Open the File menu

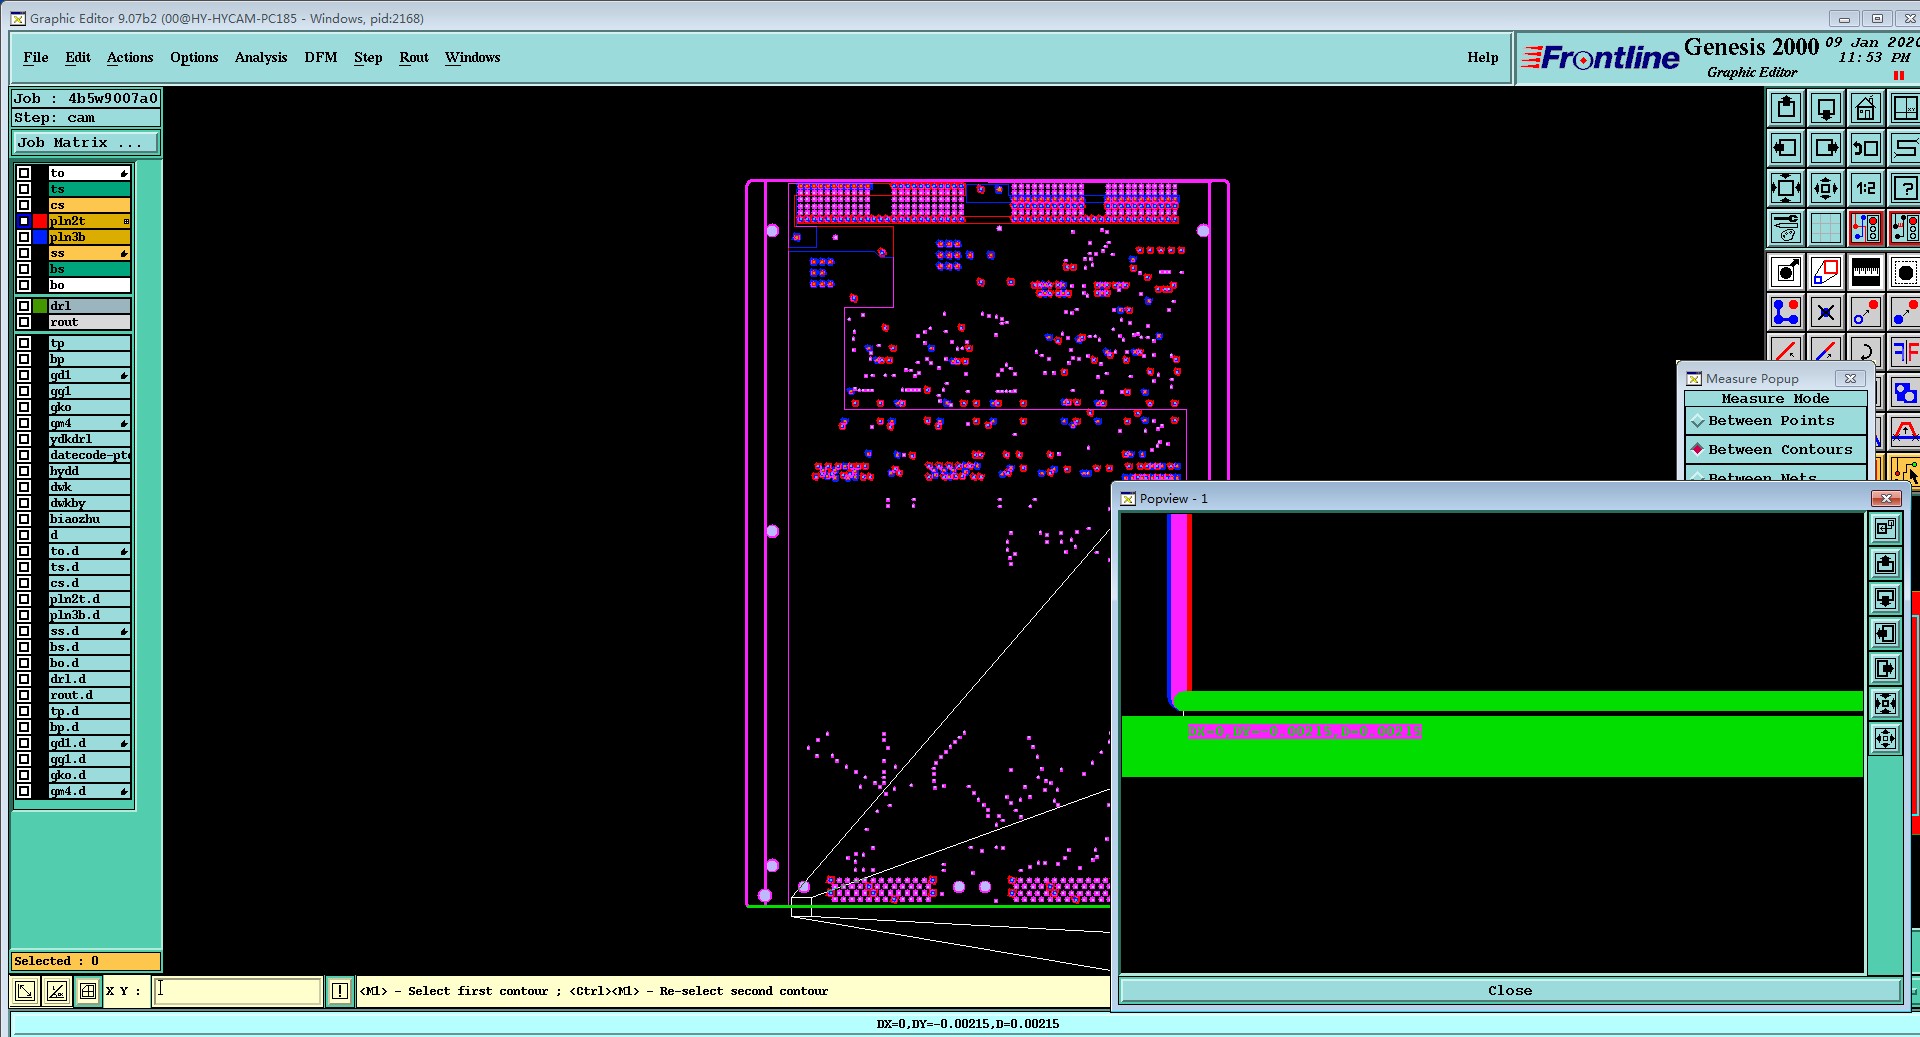coord(36,57)
